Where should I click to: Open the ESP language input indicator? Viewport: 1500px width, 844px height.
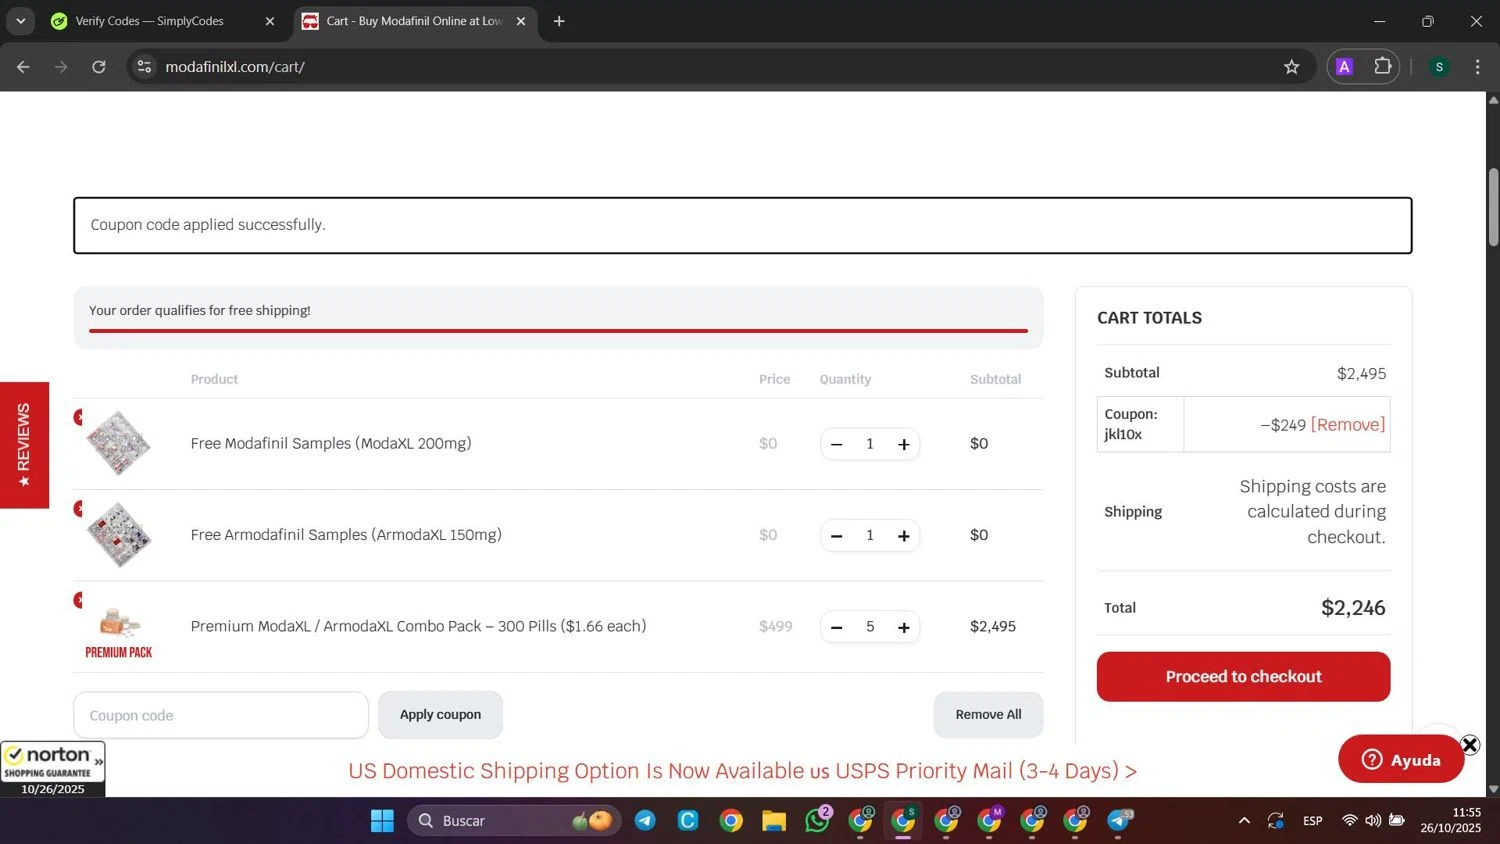[1313, 821]
